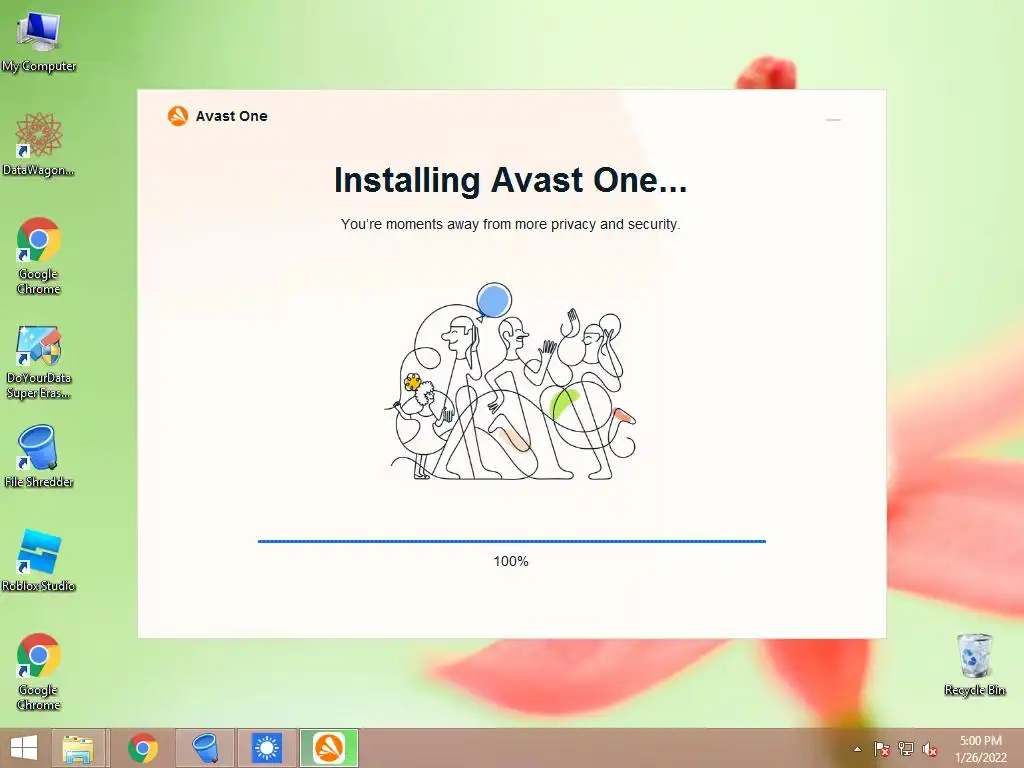Click the Windows Start button
Screen dimensions: 1024x768
(24, 748)
